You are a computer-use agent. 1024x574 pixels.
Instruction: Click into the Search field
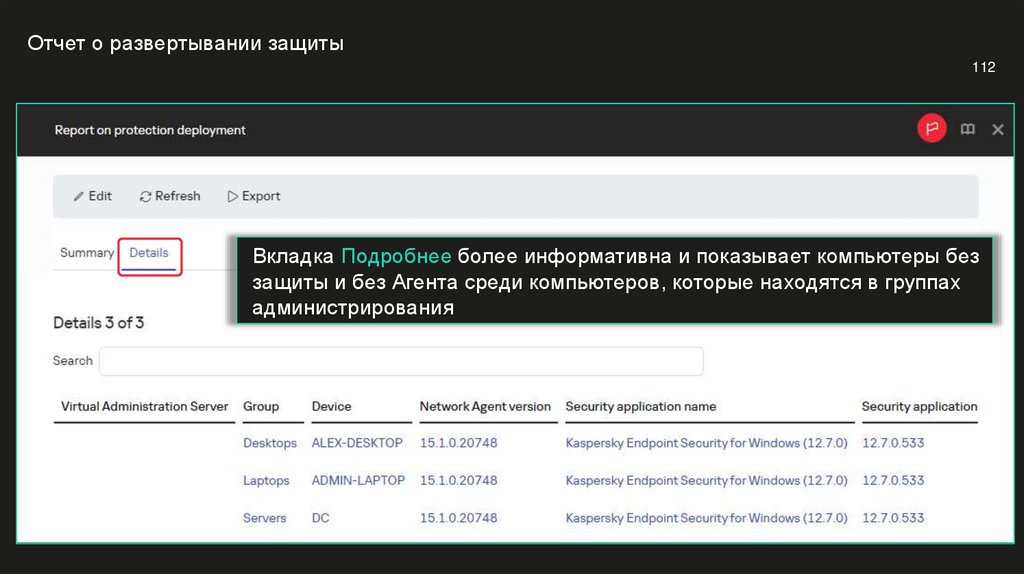(400, 361)
